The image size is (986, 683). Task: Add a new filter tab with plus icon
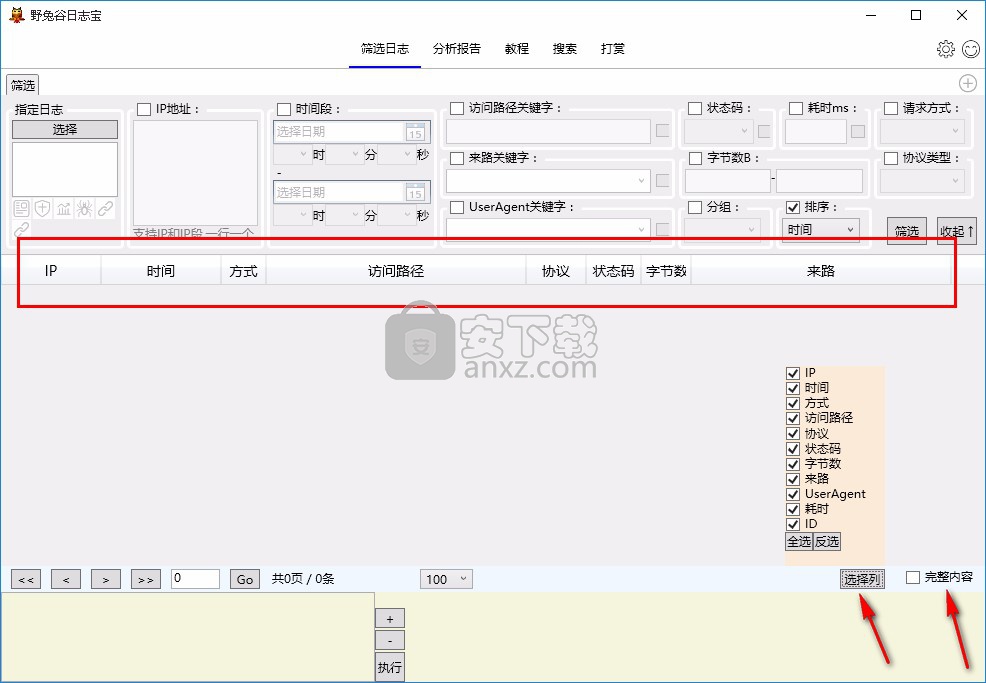pyautogui.click(x=967, y=83)
